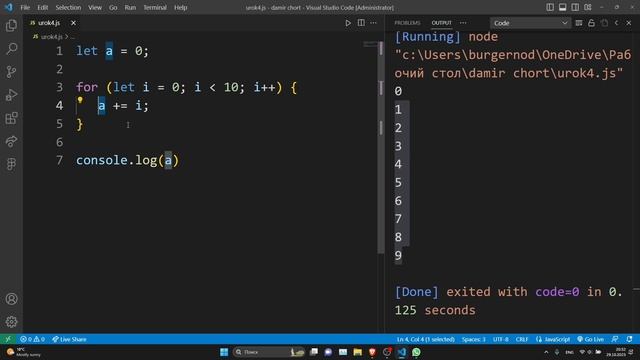
Task: Close the output panel
Action: point(629,23)
